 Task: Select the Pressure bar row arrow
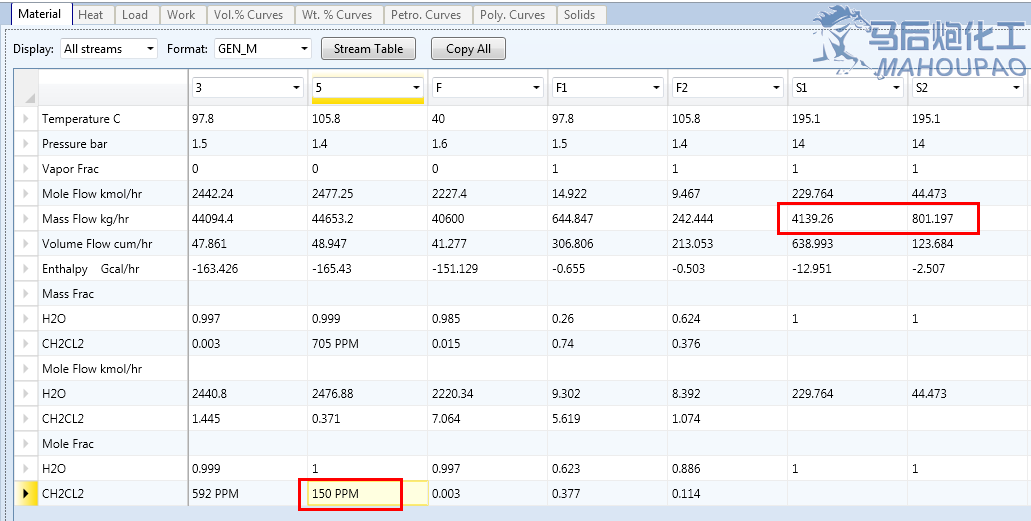click(x=26, y=144)
